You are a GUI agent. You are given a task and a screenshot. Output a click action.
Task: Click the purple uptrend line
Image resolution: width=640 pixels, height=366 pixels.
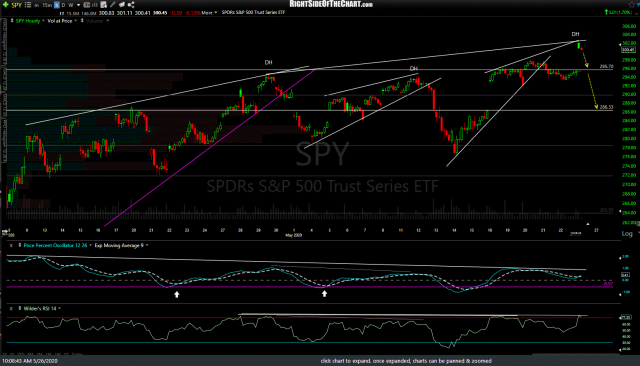tap(209, 148)
